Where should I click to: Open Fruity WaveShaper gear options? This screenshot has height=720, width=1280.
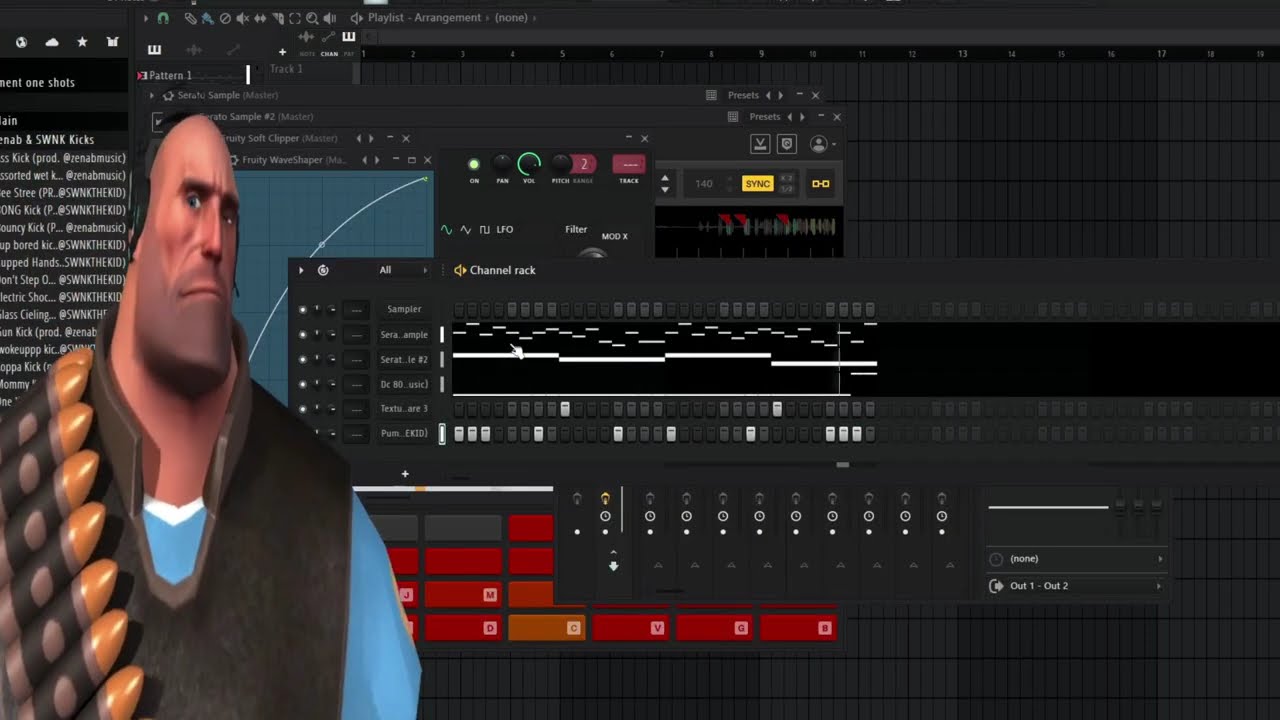click(x=235, y=160)
